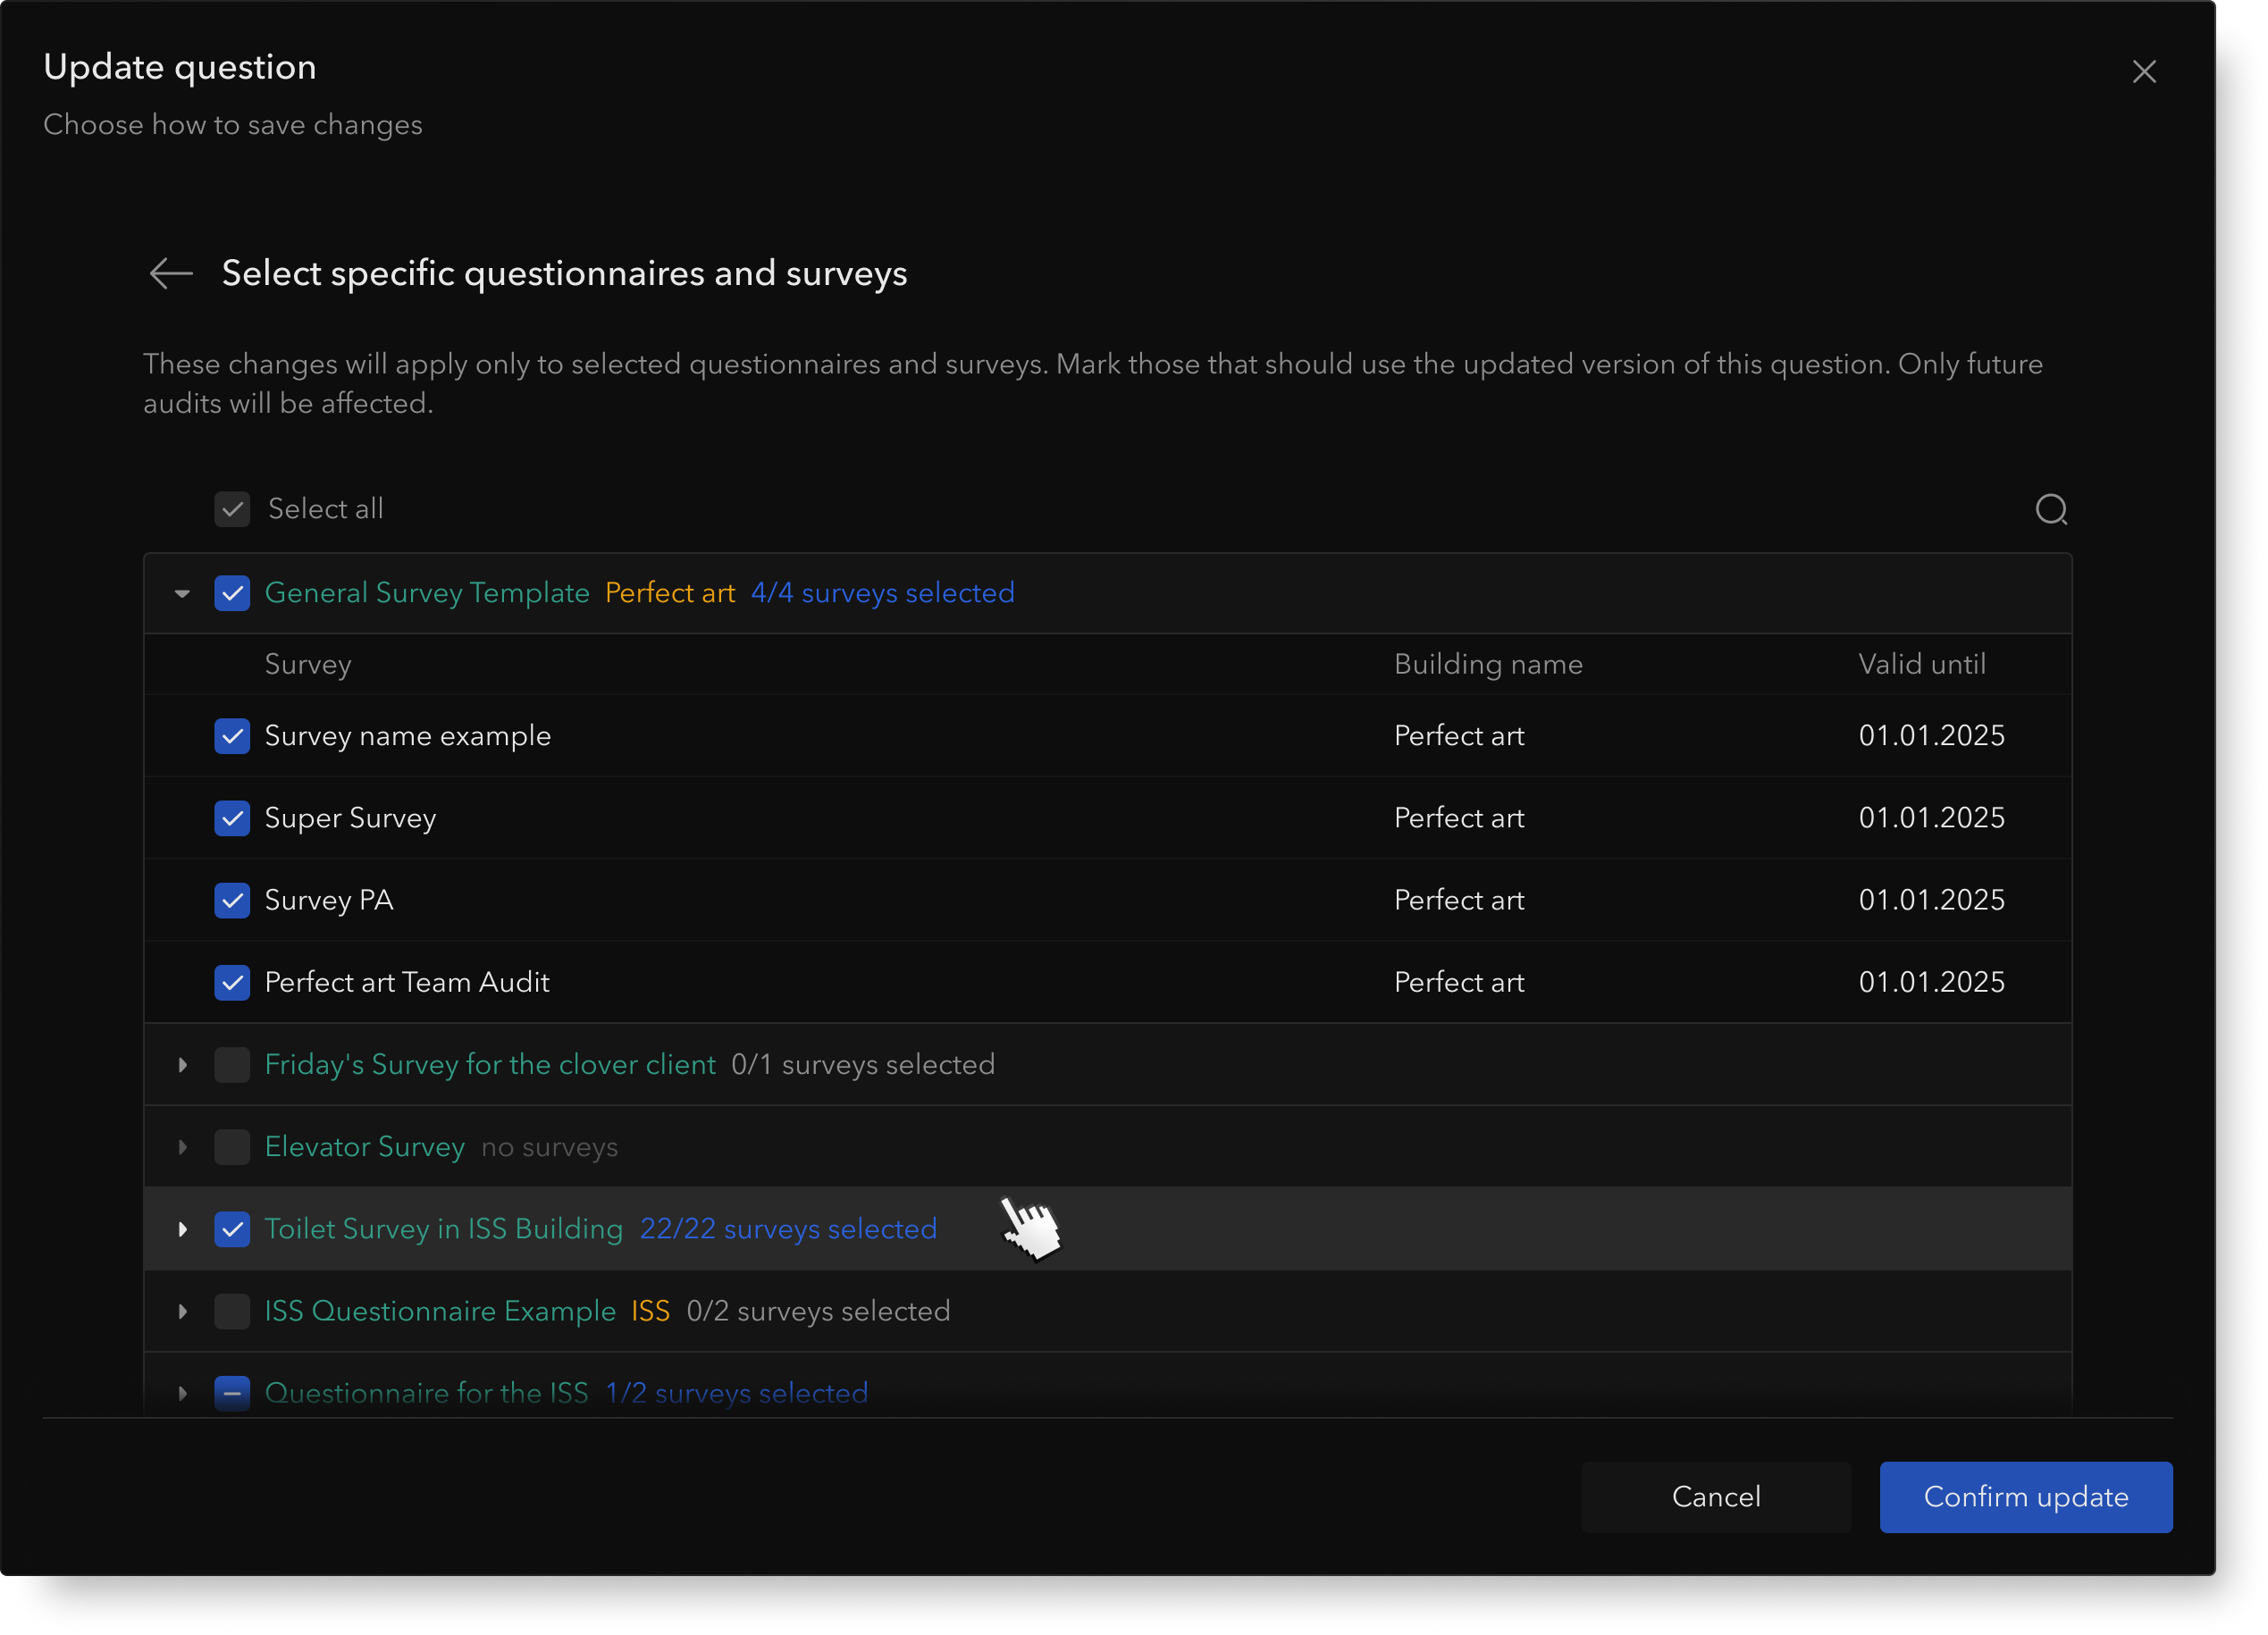Image resolution: width=2268 pixels, height=1635 pixels.
Task: Collapse the General Survey Template group
Action: (x=182, y=593)
